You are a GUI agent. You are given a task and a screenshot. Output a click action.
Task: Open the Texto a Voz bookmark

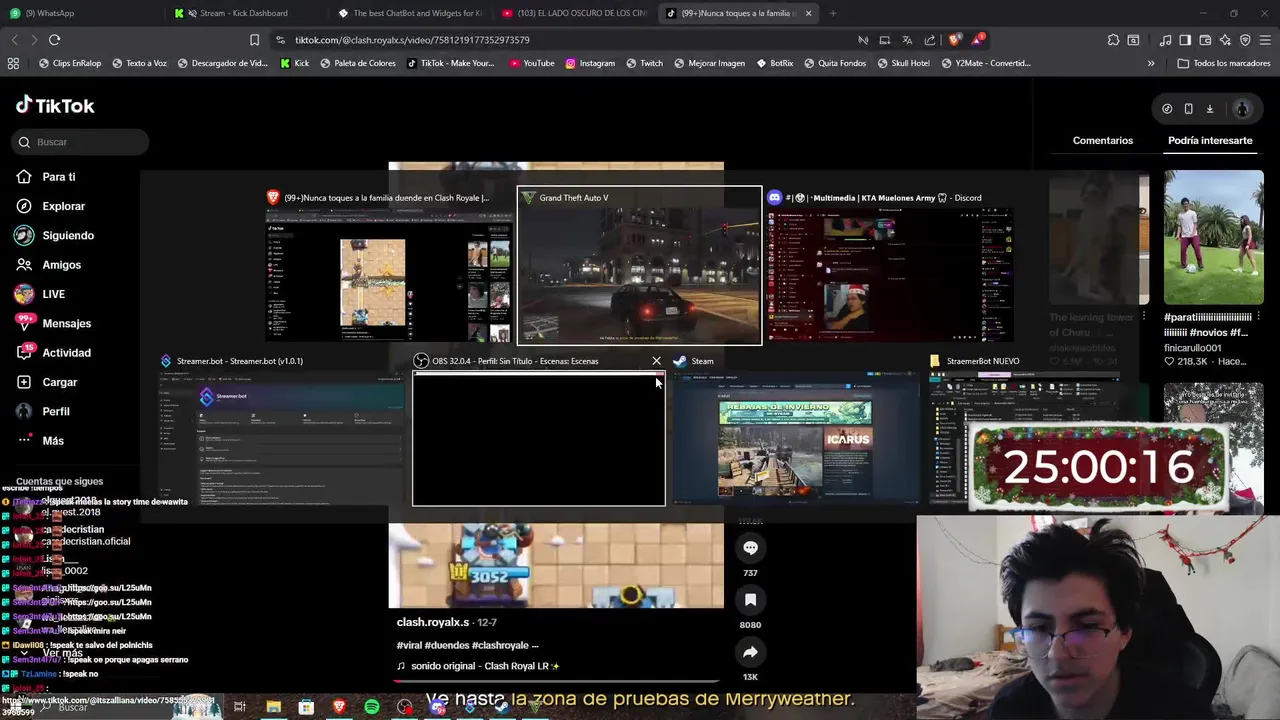click(x=139, y=63)
